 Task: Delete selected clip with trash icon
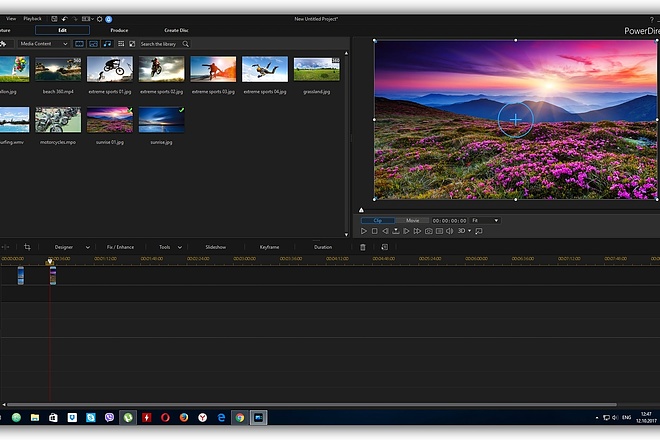coord(363,247)
